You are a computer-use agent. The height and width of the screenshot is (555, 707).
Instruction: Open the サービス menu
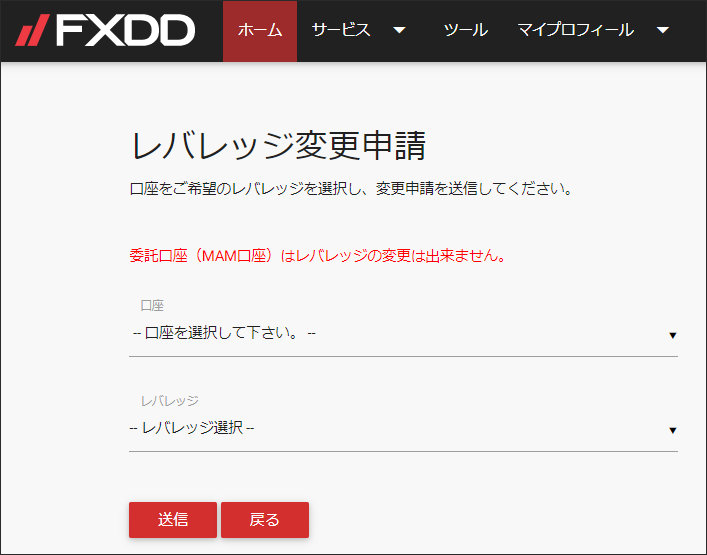[341, 30]
